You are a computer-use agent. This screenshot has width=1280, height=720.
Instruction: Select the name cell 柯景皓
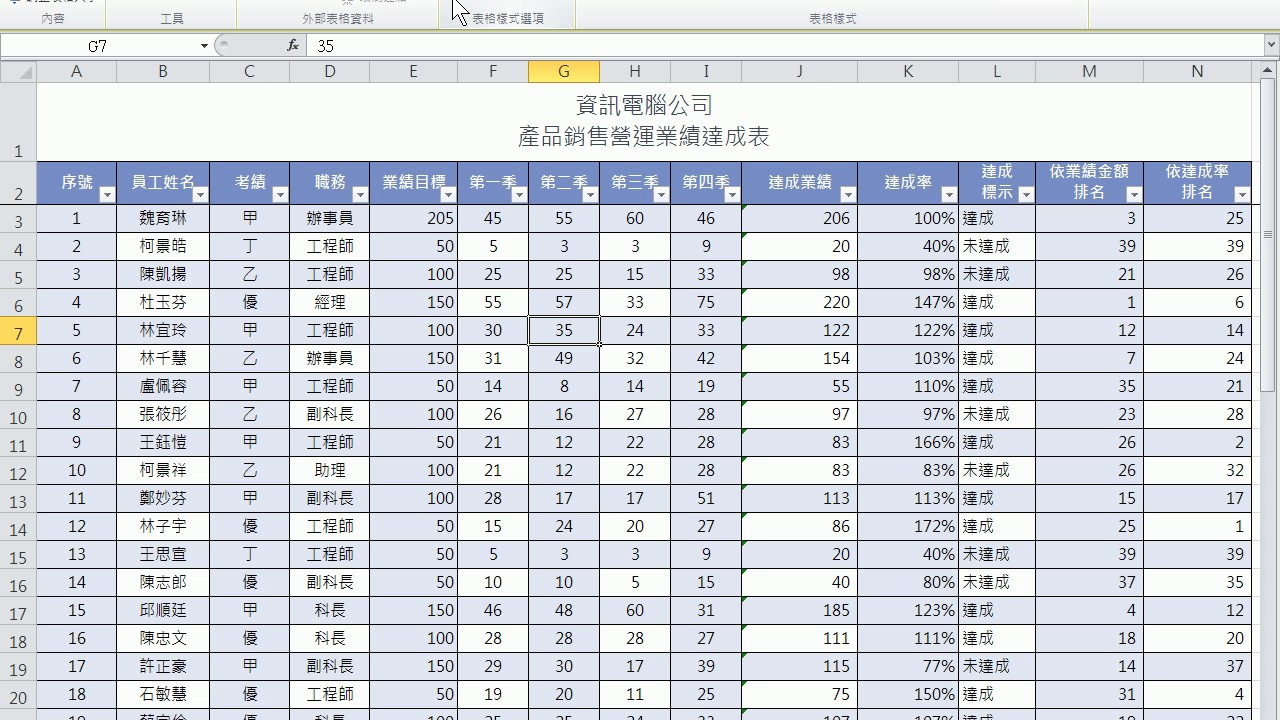click(163, 246)
